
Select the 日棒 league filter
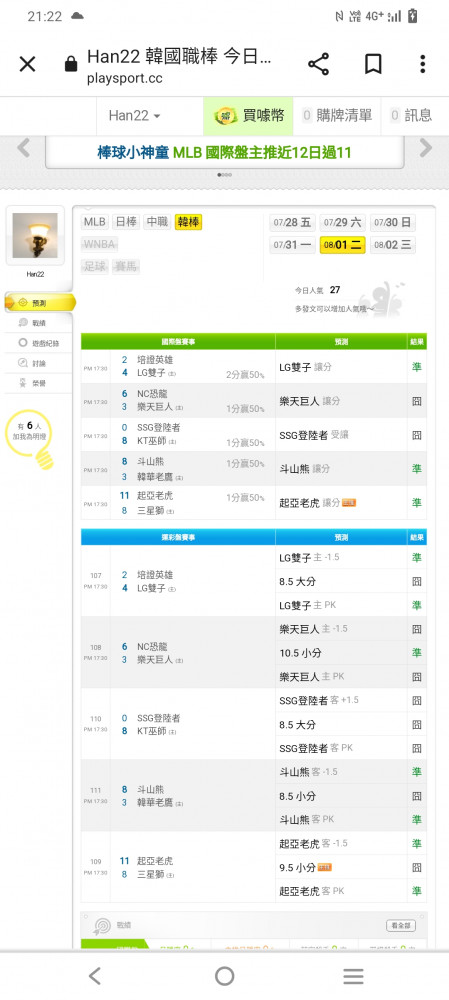[126, 222]
